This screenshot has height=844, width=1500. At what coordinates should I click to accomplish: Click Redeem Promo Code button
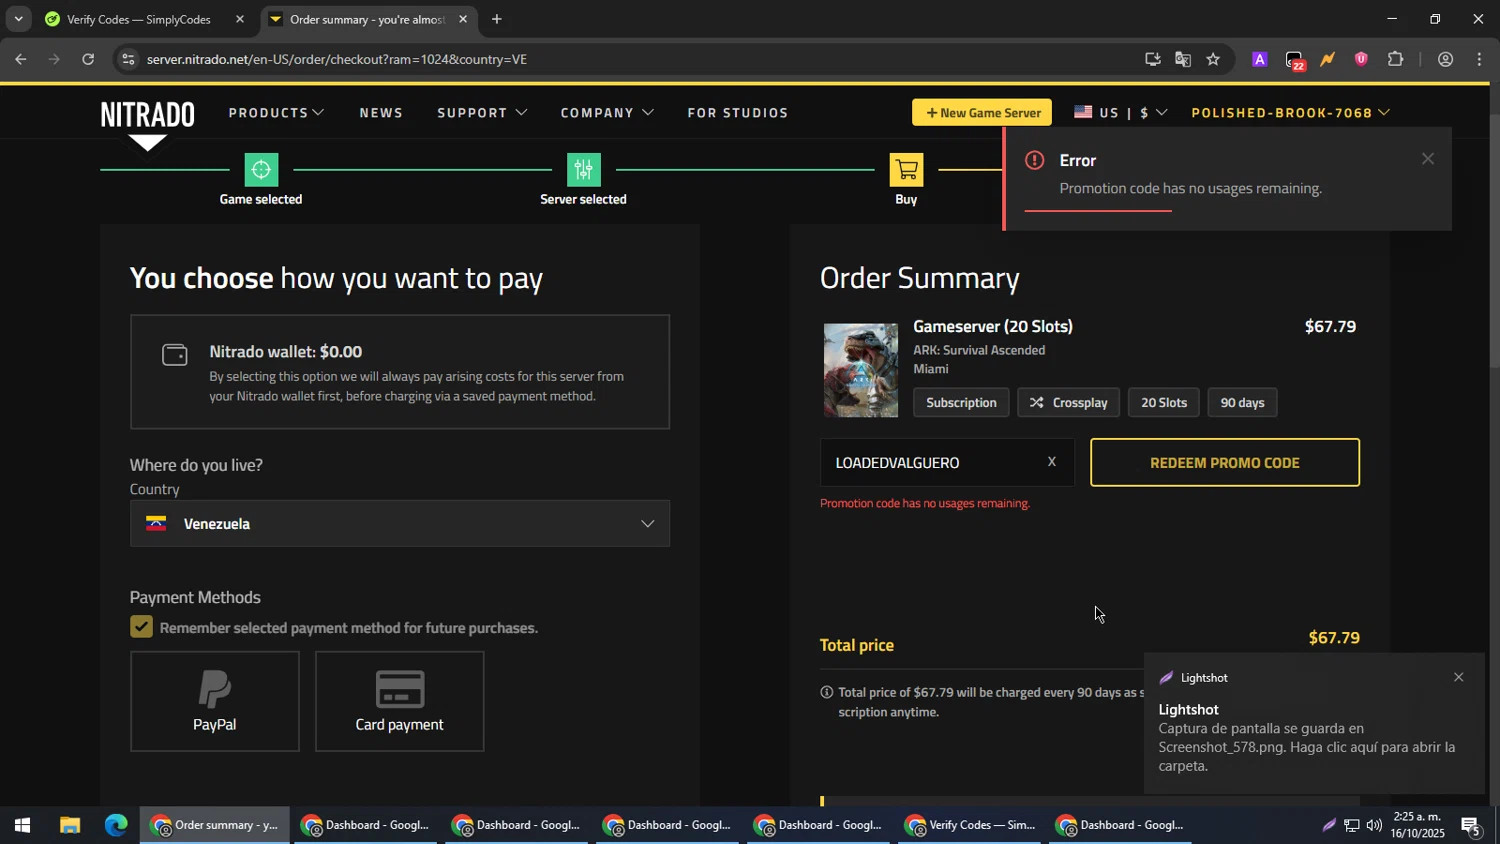1225,462
